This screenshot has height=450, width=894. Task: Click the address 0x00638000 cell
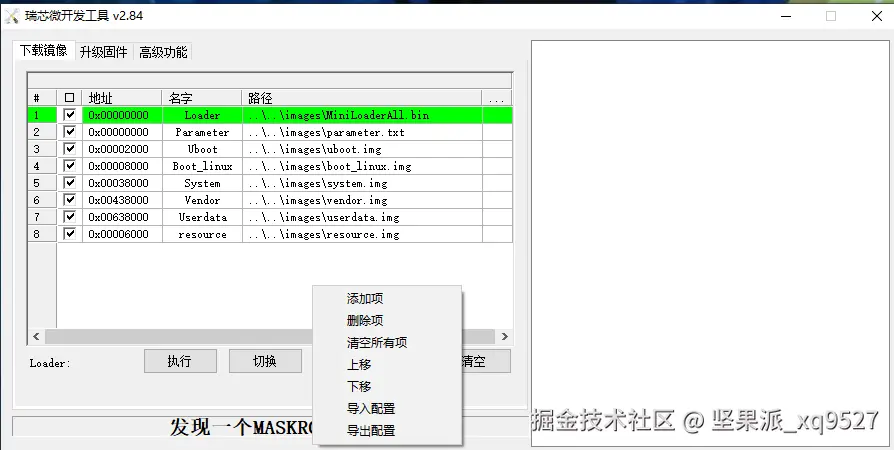pos(122,217)
